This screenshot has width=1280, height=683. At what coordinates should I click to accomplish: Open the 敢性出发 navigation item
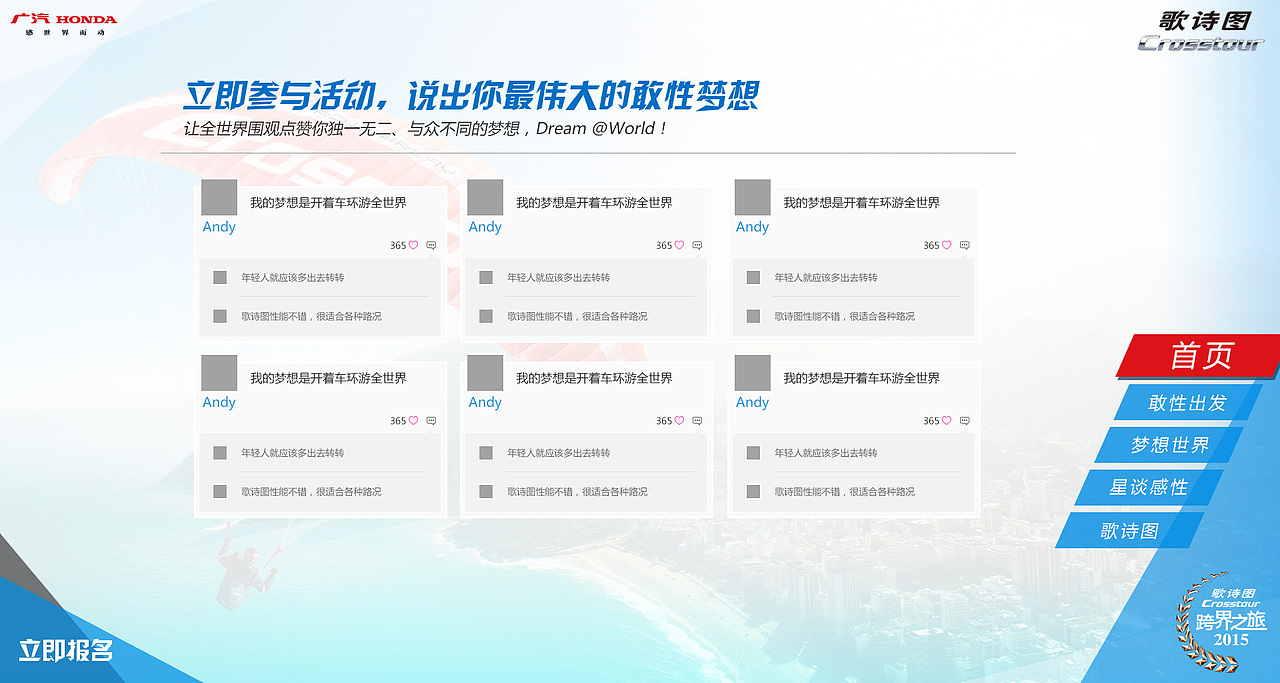point(1187,403)
